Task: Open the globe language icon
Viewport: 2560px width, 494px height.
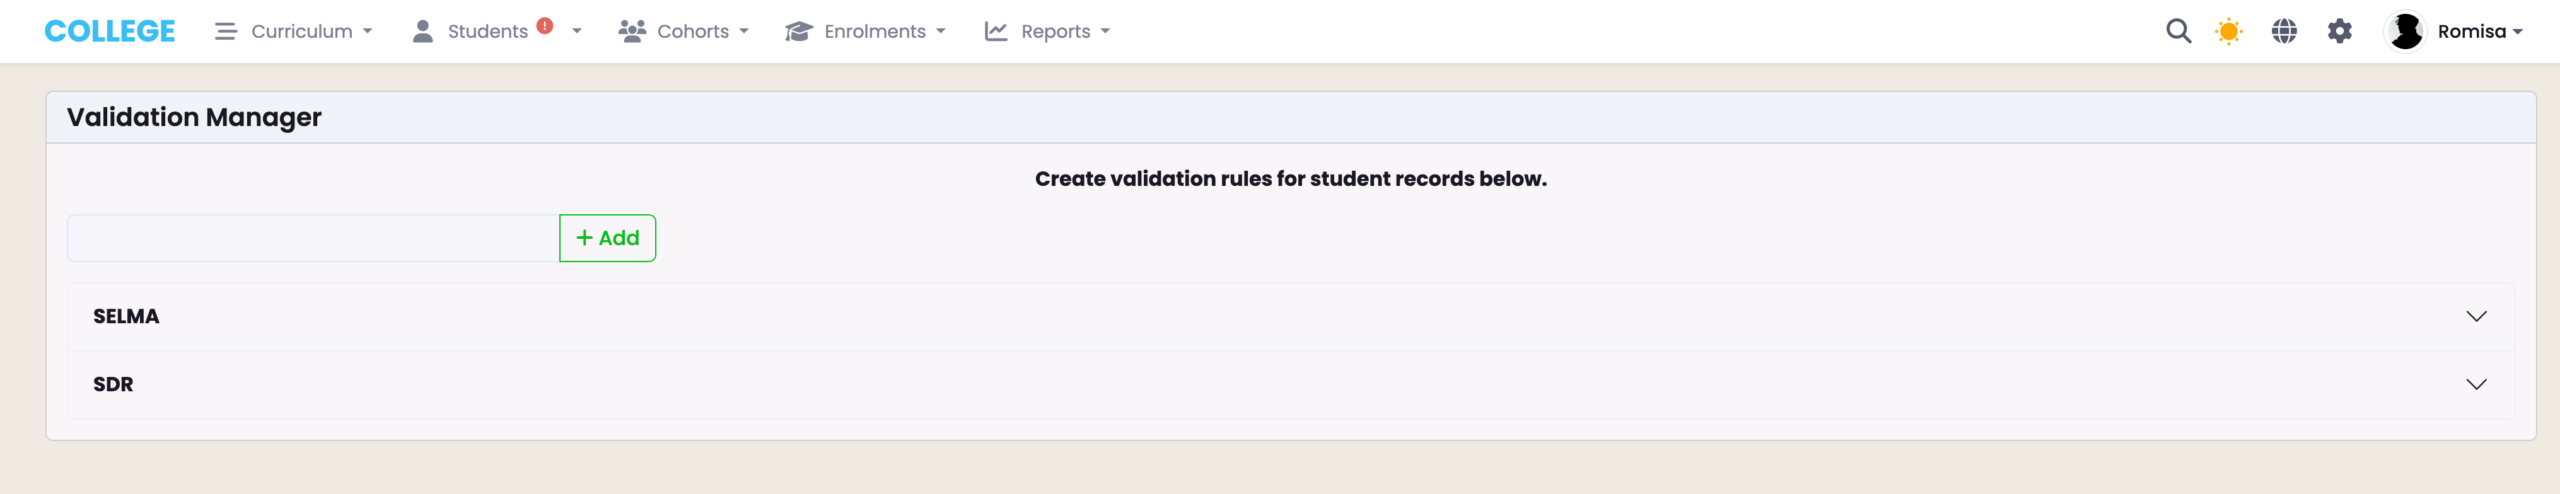Action: coord(2284,31)
